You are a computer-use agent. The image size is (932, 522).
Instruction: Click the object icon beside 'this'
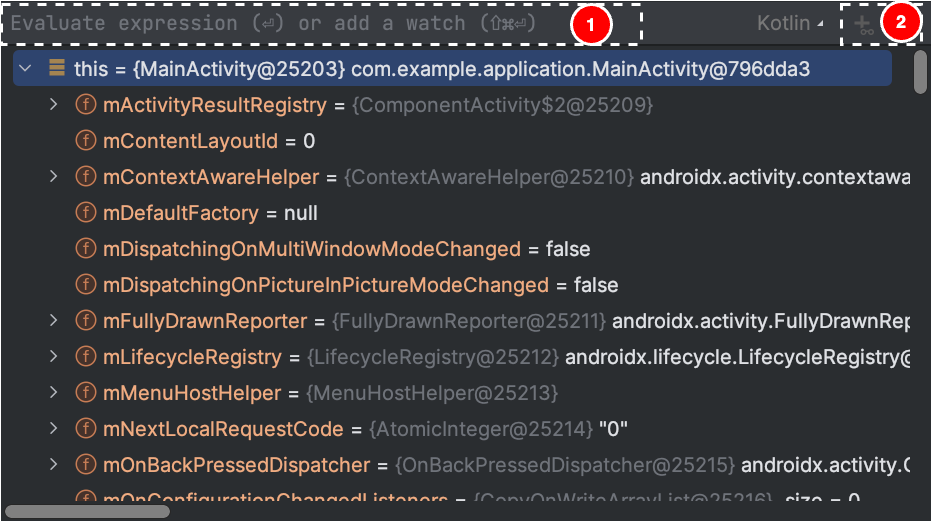tap(56, 69)
